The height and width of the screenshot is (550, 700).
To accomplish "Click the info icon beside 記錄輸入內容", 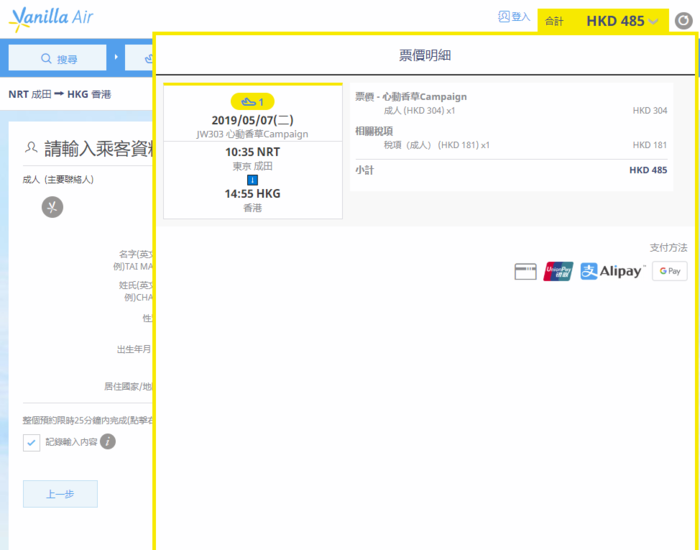I will [107, 442].
